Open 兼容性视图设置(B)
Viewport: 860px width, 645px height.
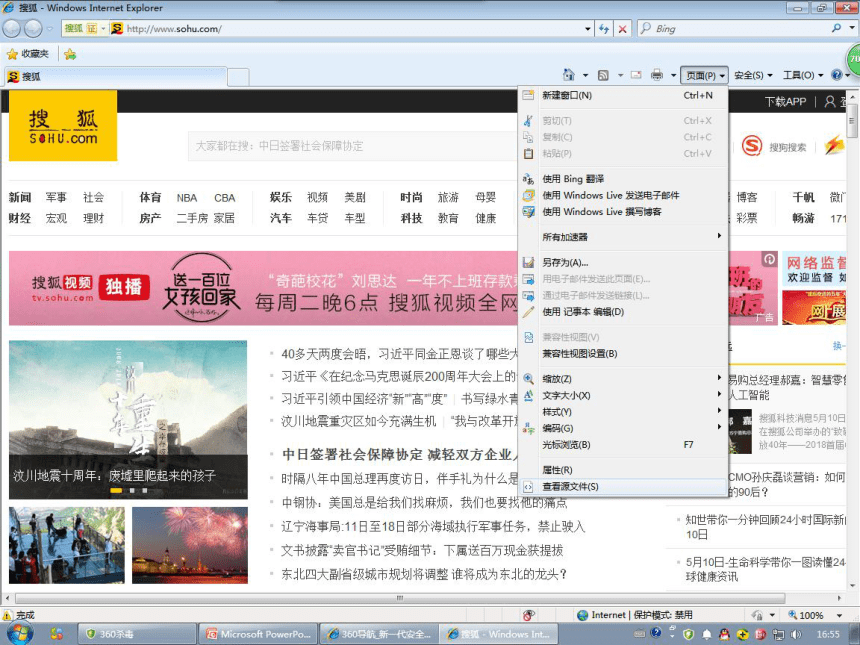coord(624,353)
